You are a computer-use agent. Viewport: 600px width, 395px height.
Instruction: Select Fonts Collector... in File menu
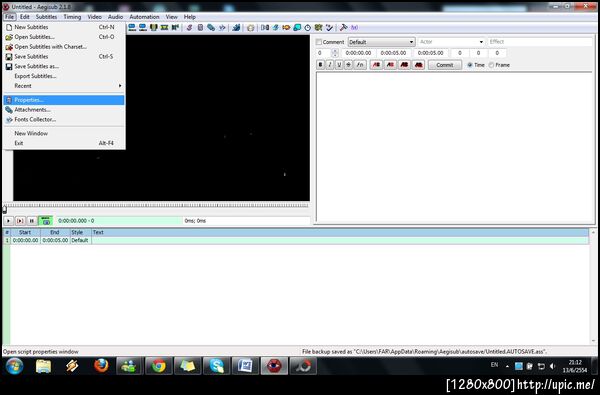[64, 119]
